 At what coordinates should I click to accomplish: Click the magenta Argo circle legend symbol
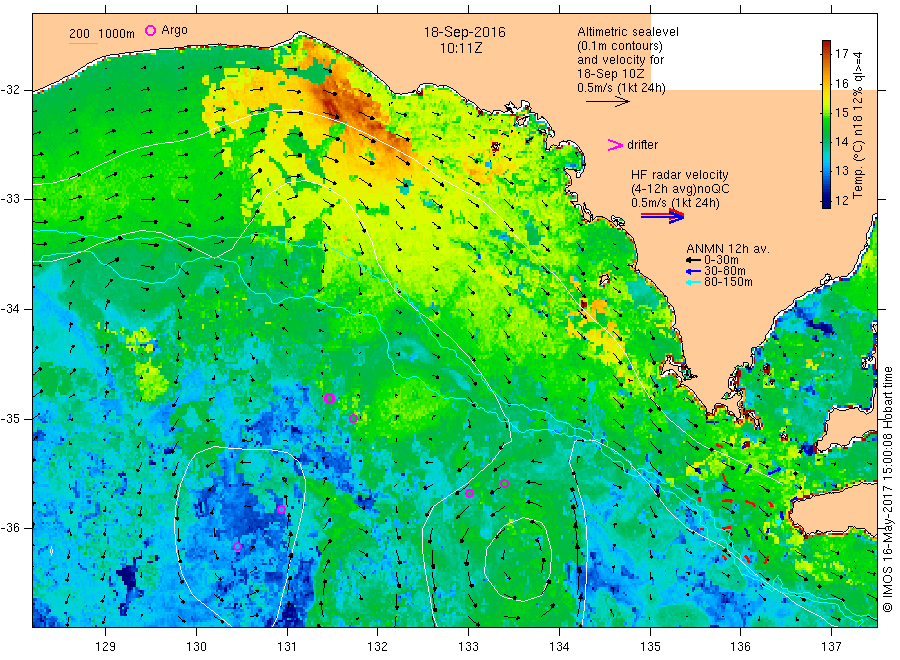click(150, 30)
